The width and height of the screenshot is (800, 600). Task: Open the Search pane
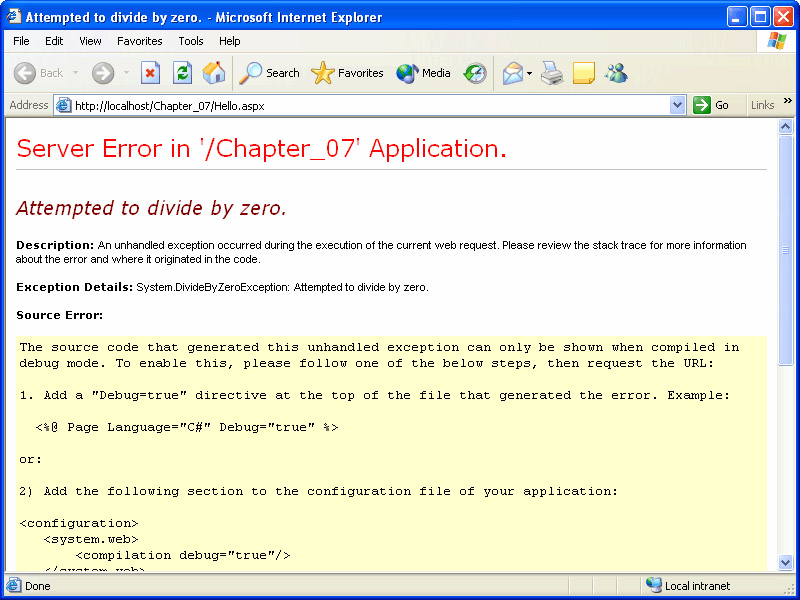click(270, 73)
